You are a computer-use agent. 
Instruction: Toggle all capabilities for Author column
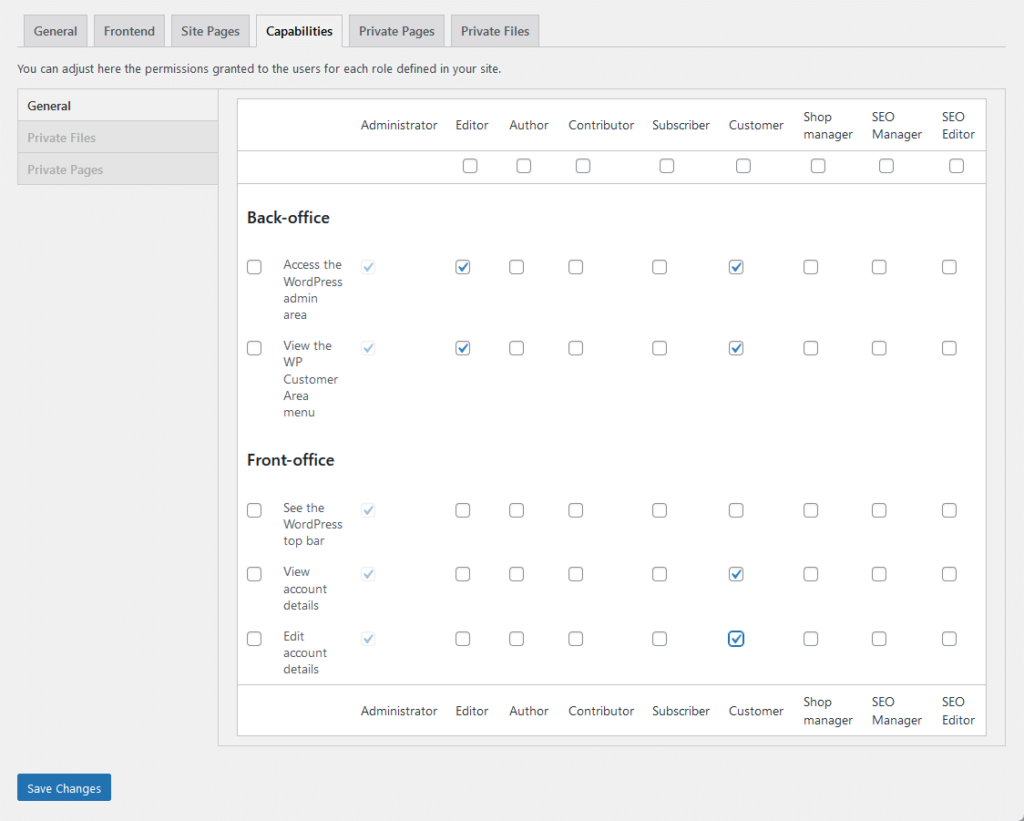point(524,166)
